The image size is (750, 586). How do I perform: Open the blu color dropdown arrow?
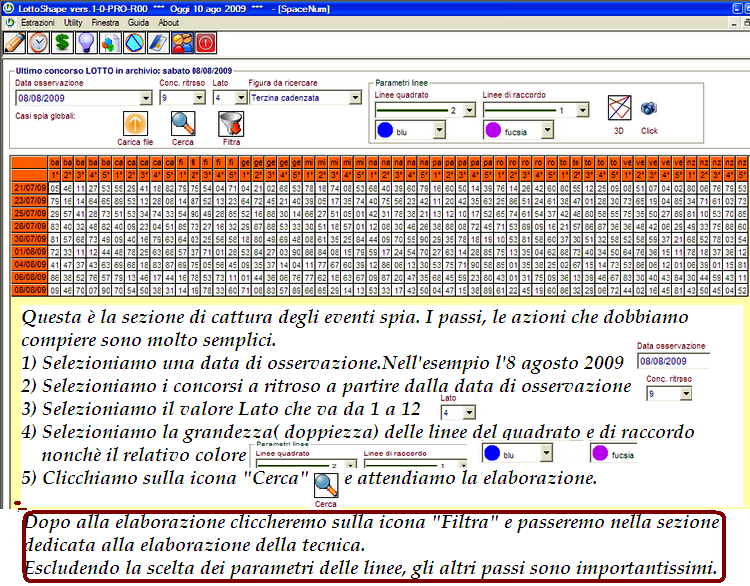point(439,130)
